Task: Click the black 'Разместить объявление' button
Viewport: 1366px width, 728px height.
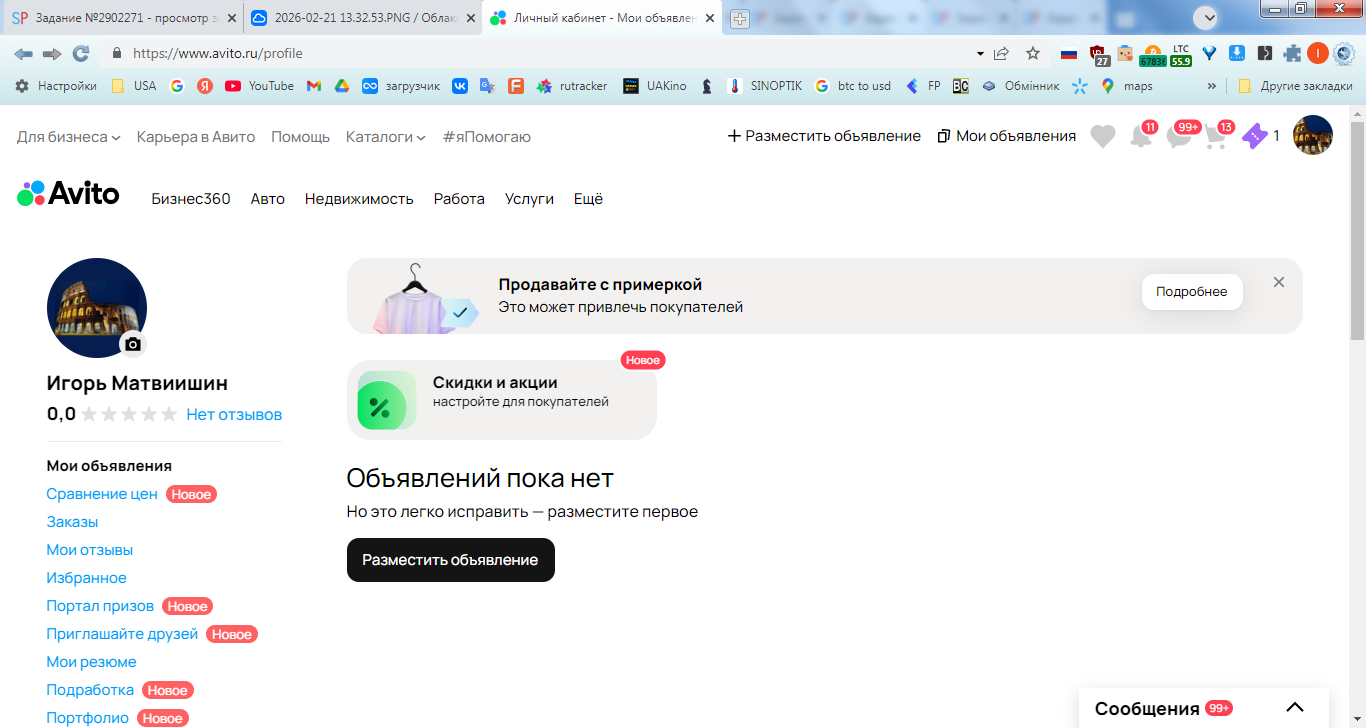Action: [x=451, y=560]
